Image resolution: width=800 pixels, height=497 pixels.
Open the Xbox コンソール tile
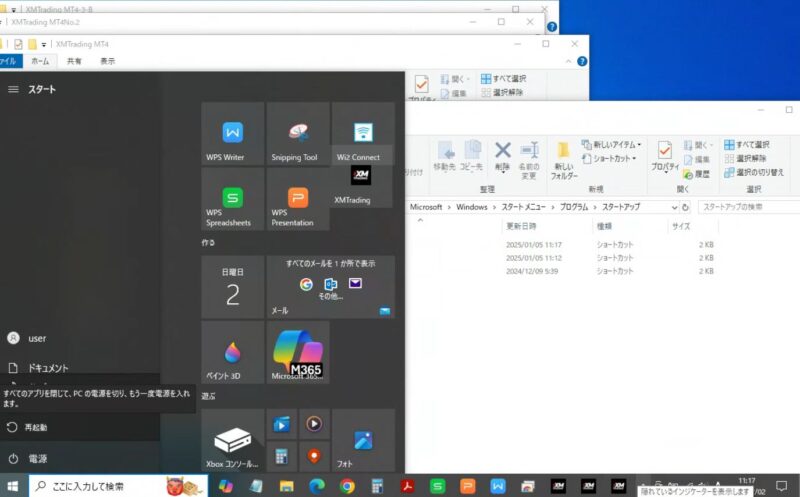point(233,440)
